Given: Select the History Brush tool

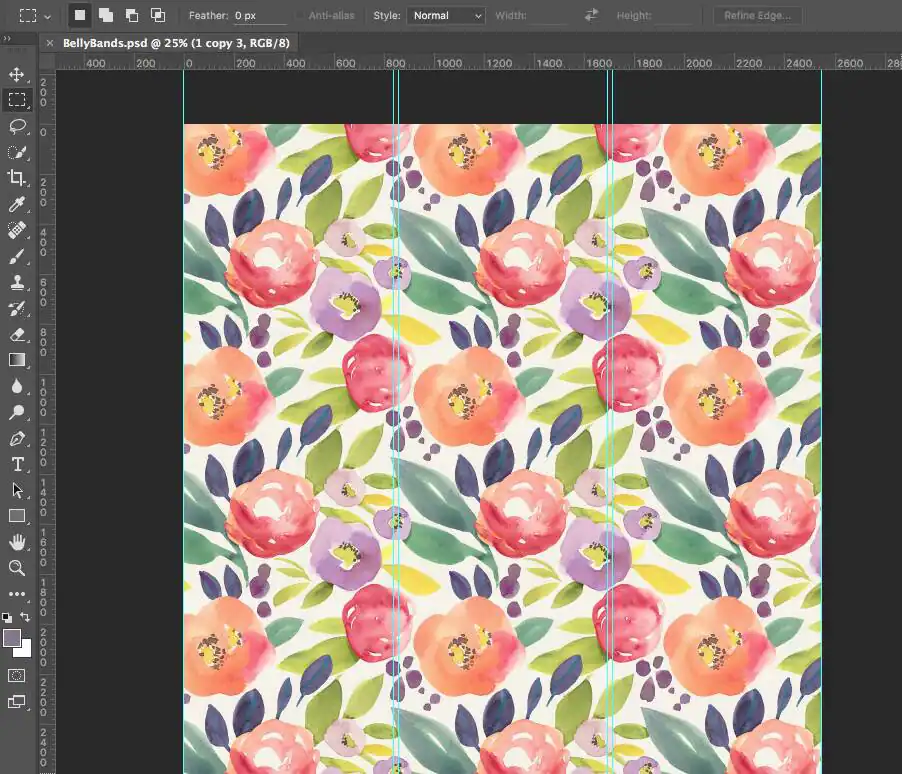Looking at the screenshot, I should [17, 309].
